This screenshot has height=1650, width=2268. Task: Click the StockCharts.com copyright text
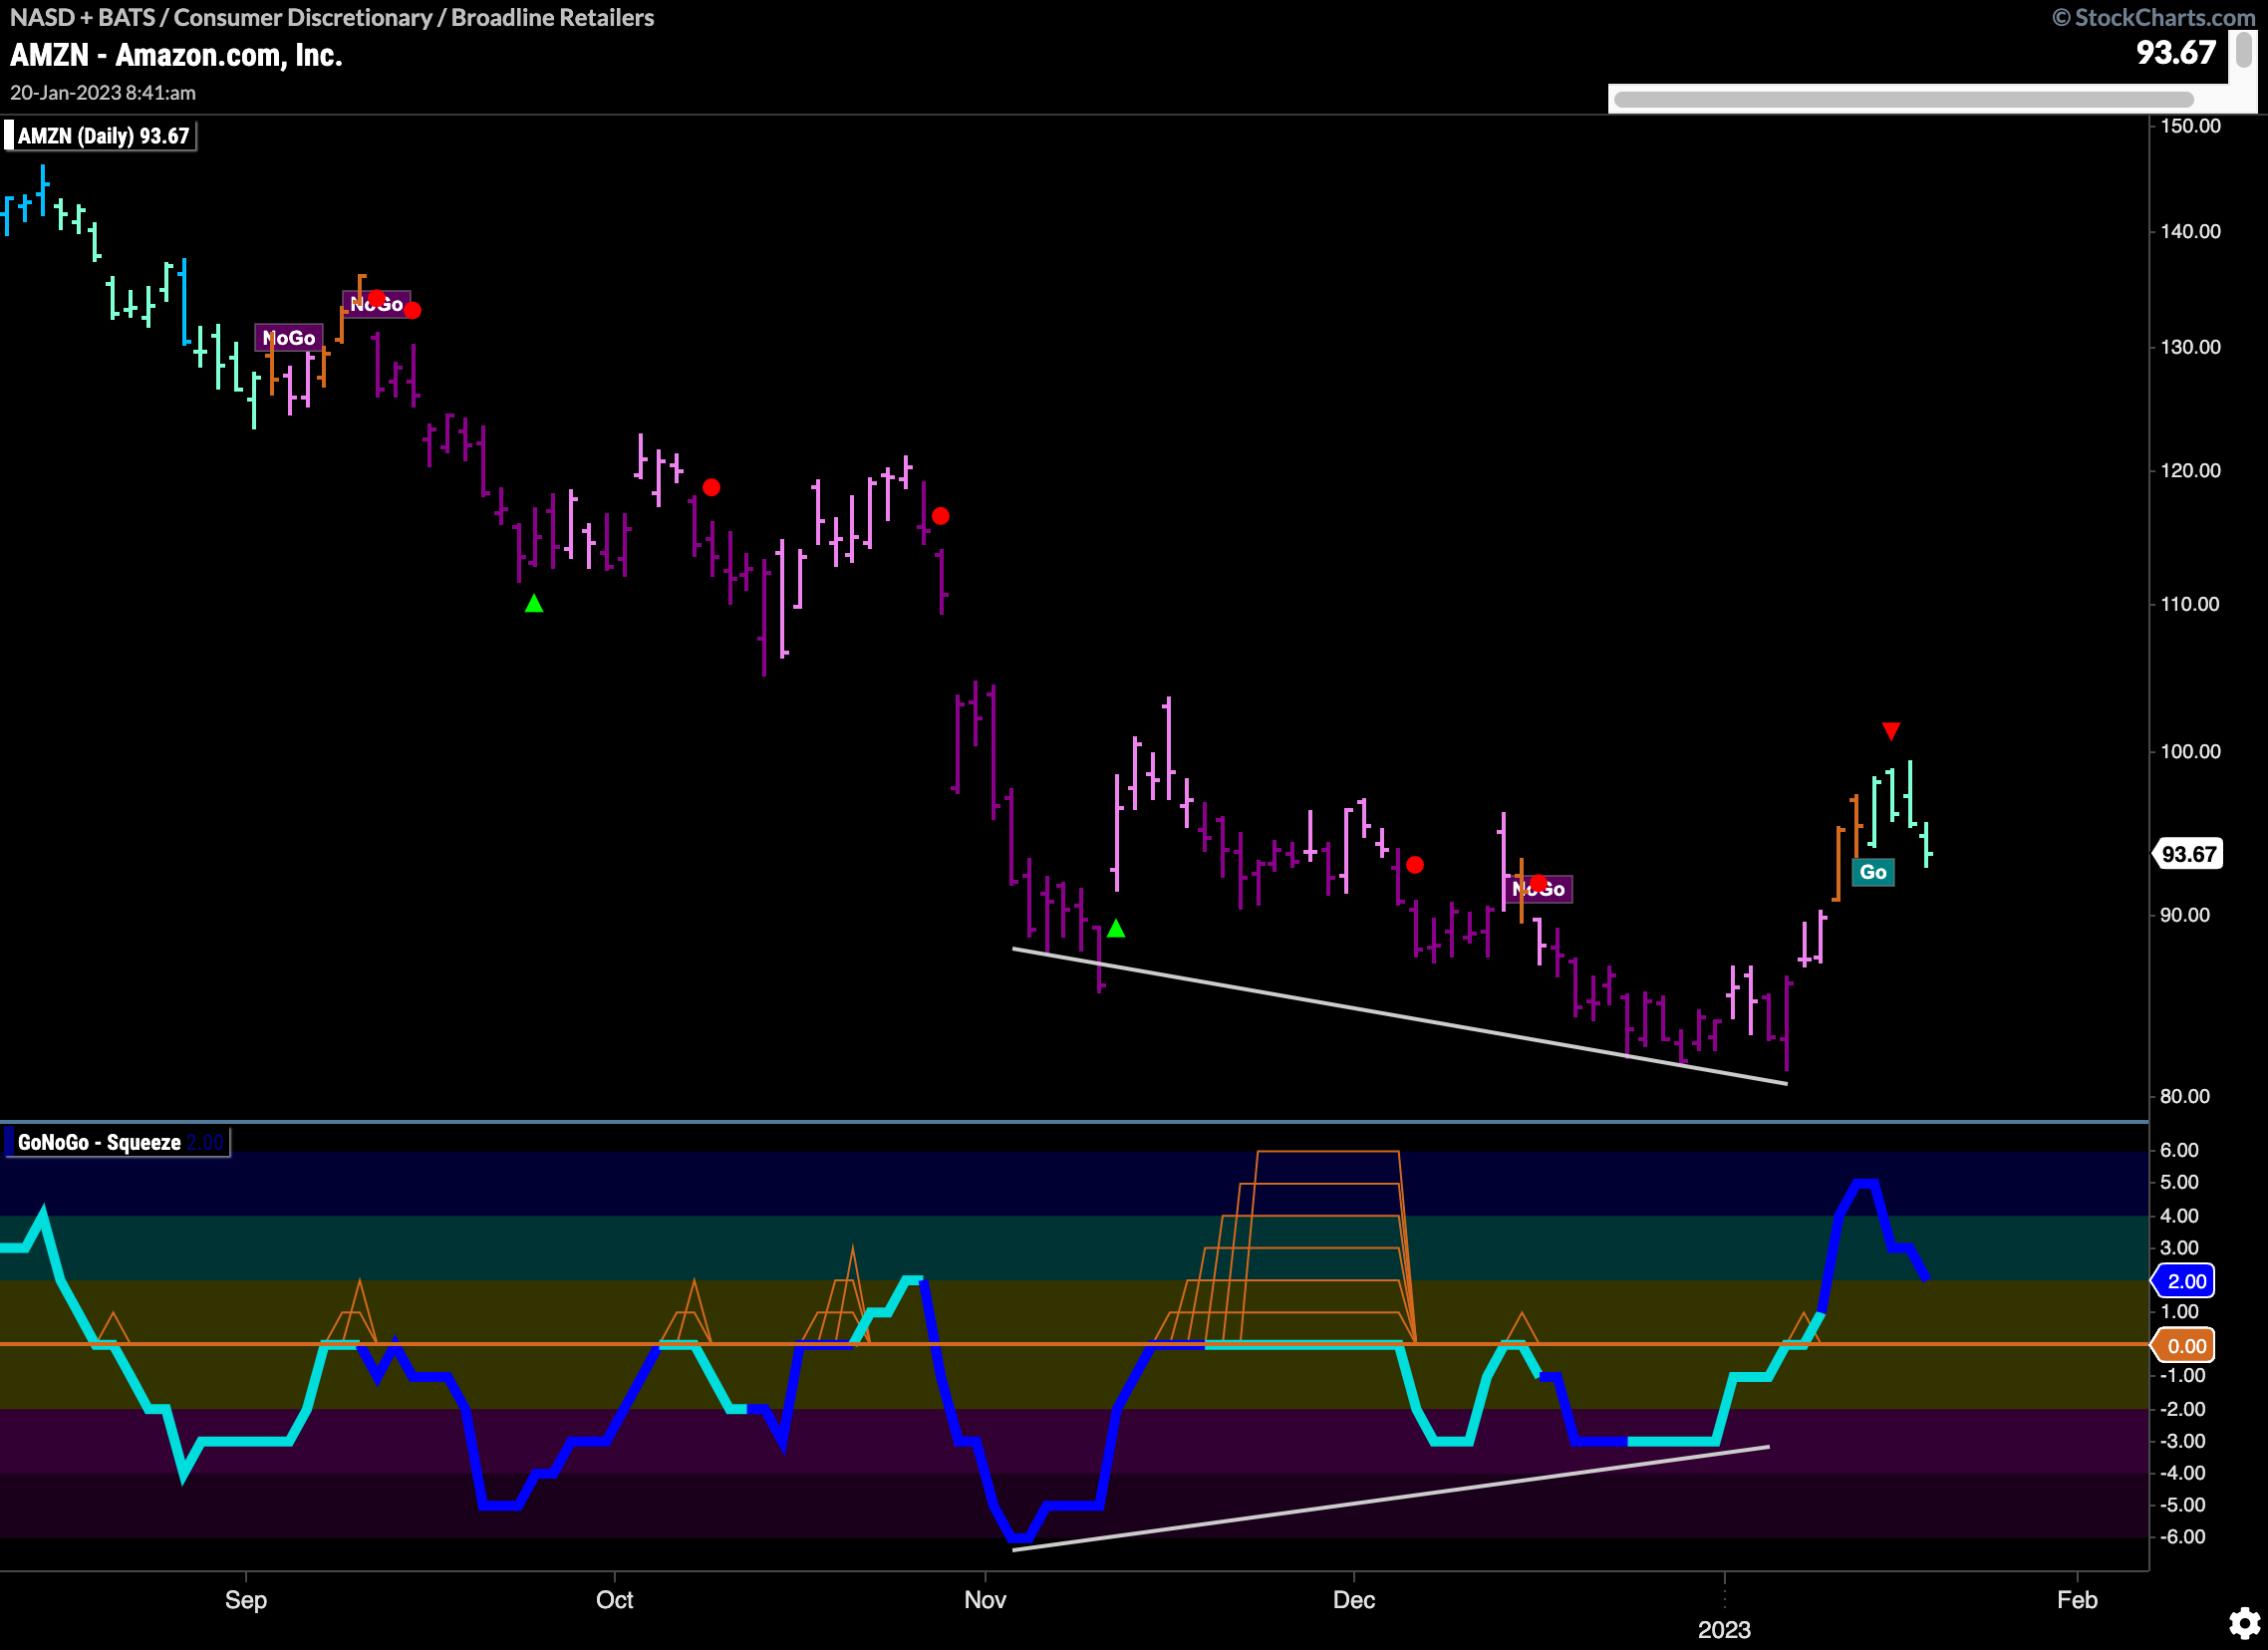point(2155,17)
